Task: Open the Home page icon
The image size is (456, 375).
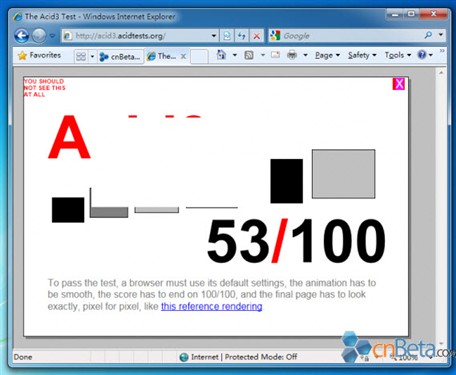Action: [221, 55]
